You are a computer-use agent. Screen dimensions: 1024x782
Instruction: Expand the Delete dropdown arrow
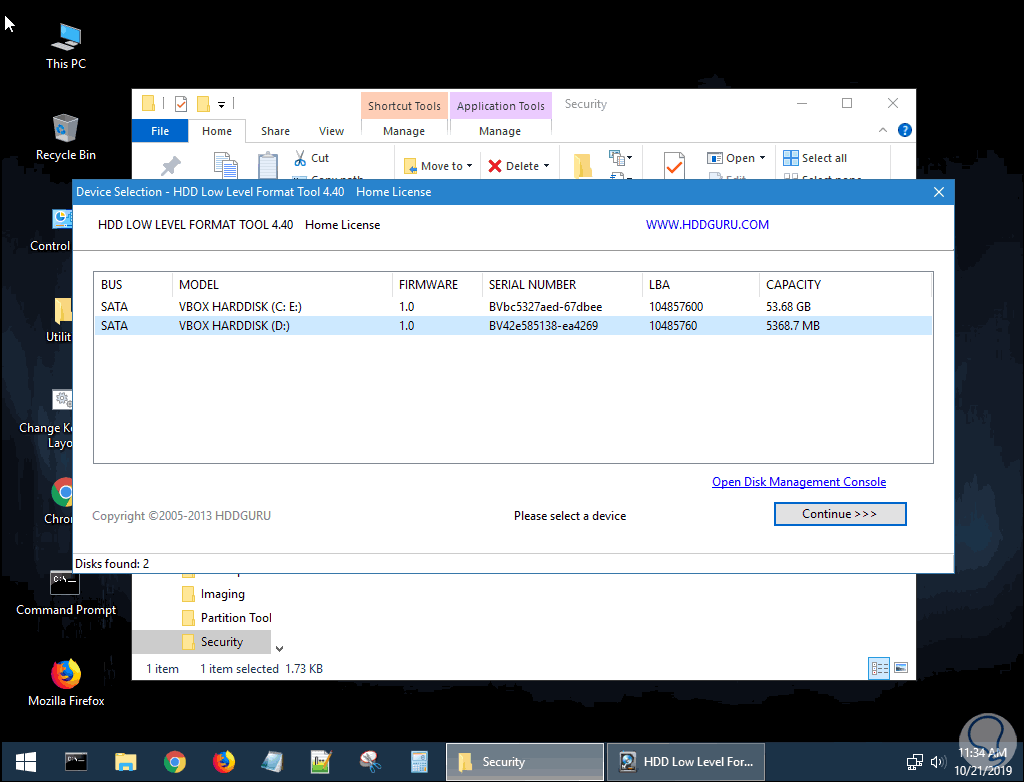(547, 166)
